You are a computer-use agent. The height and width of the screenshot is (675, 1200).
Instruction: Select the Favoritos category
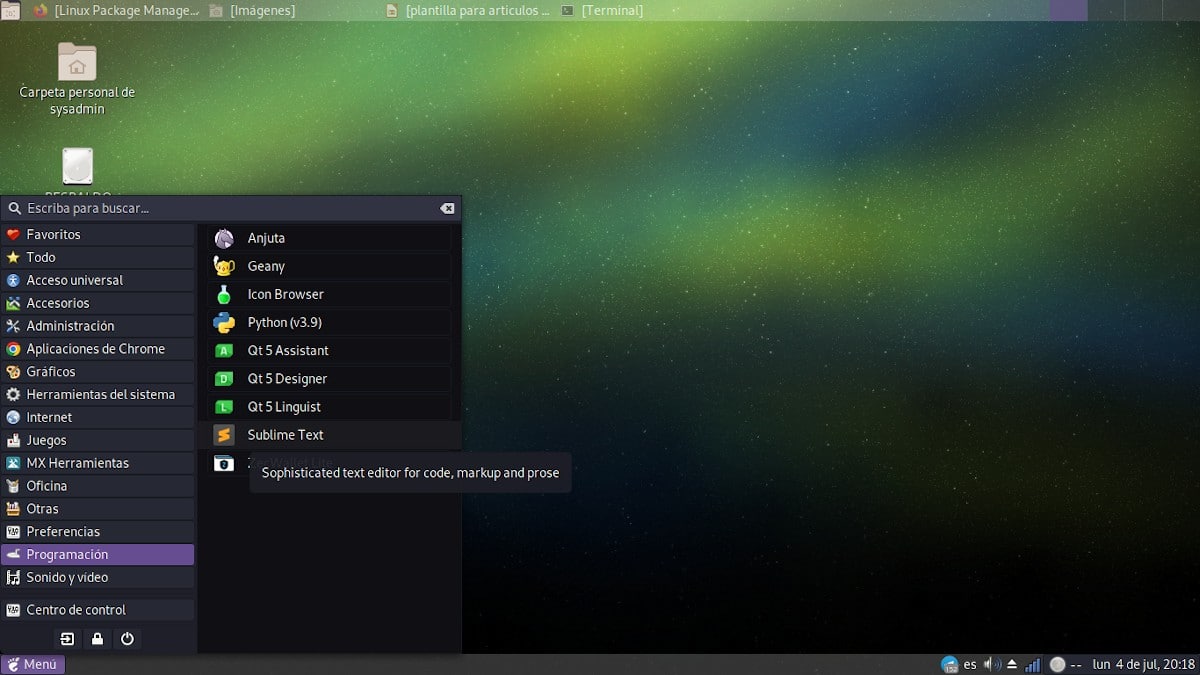pos(53,235)
